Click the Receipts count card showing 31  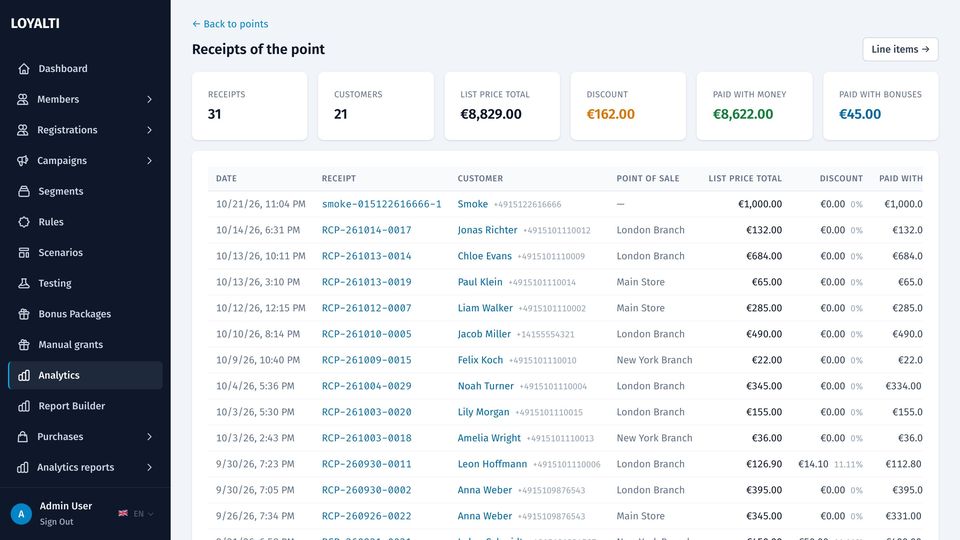[250, 106]
